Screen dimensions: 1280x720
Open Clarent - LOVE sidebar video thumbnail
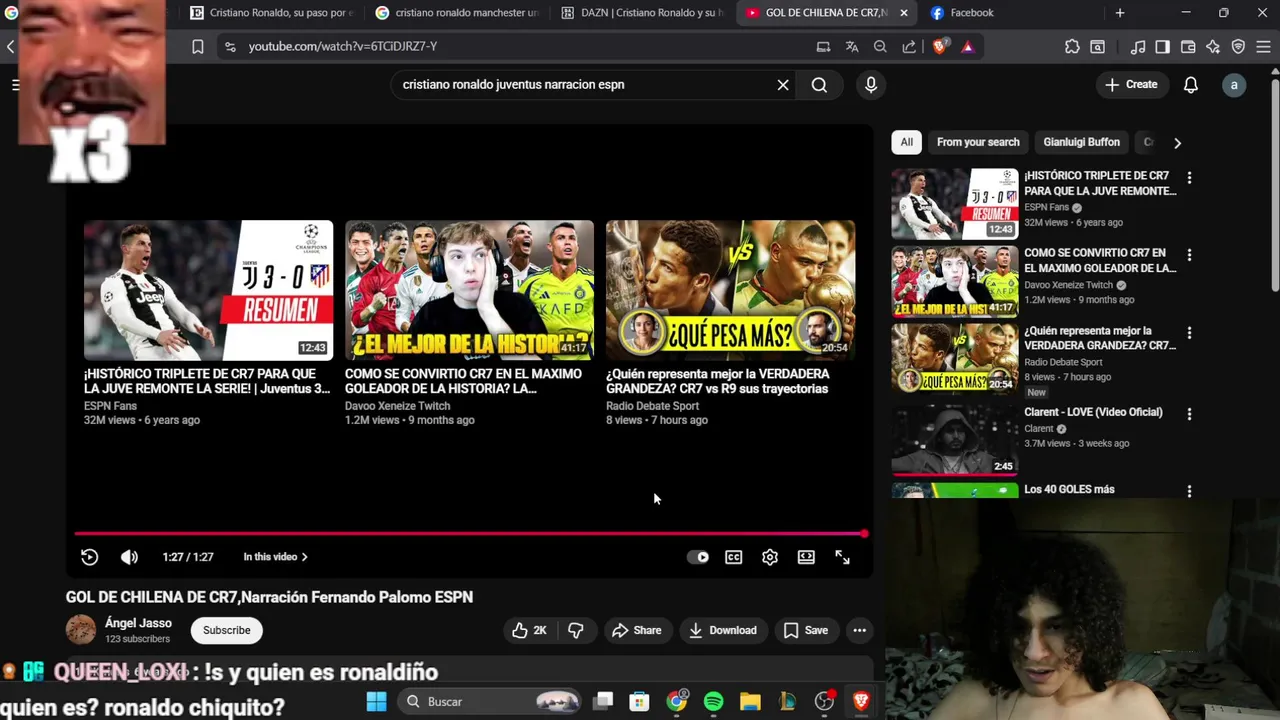(955, 439)
